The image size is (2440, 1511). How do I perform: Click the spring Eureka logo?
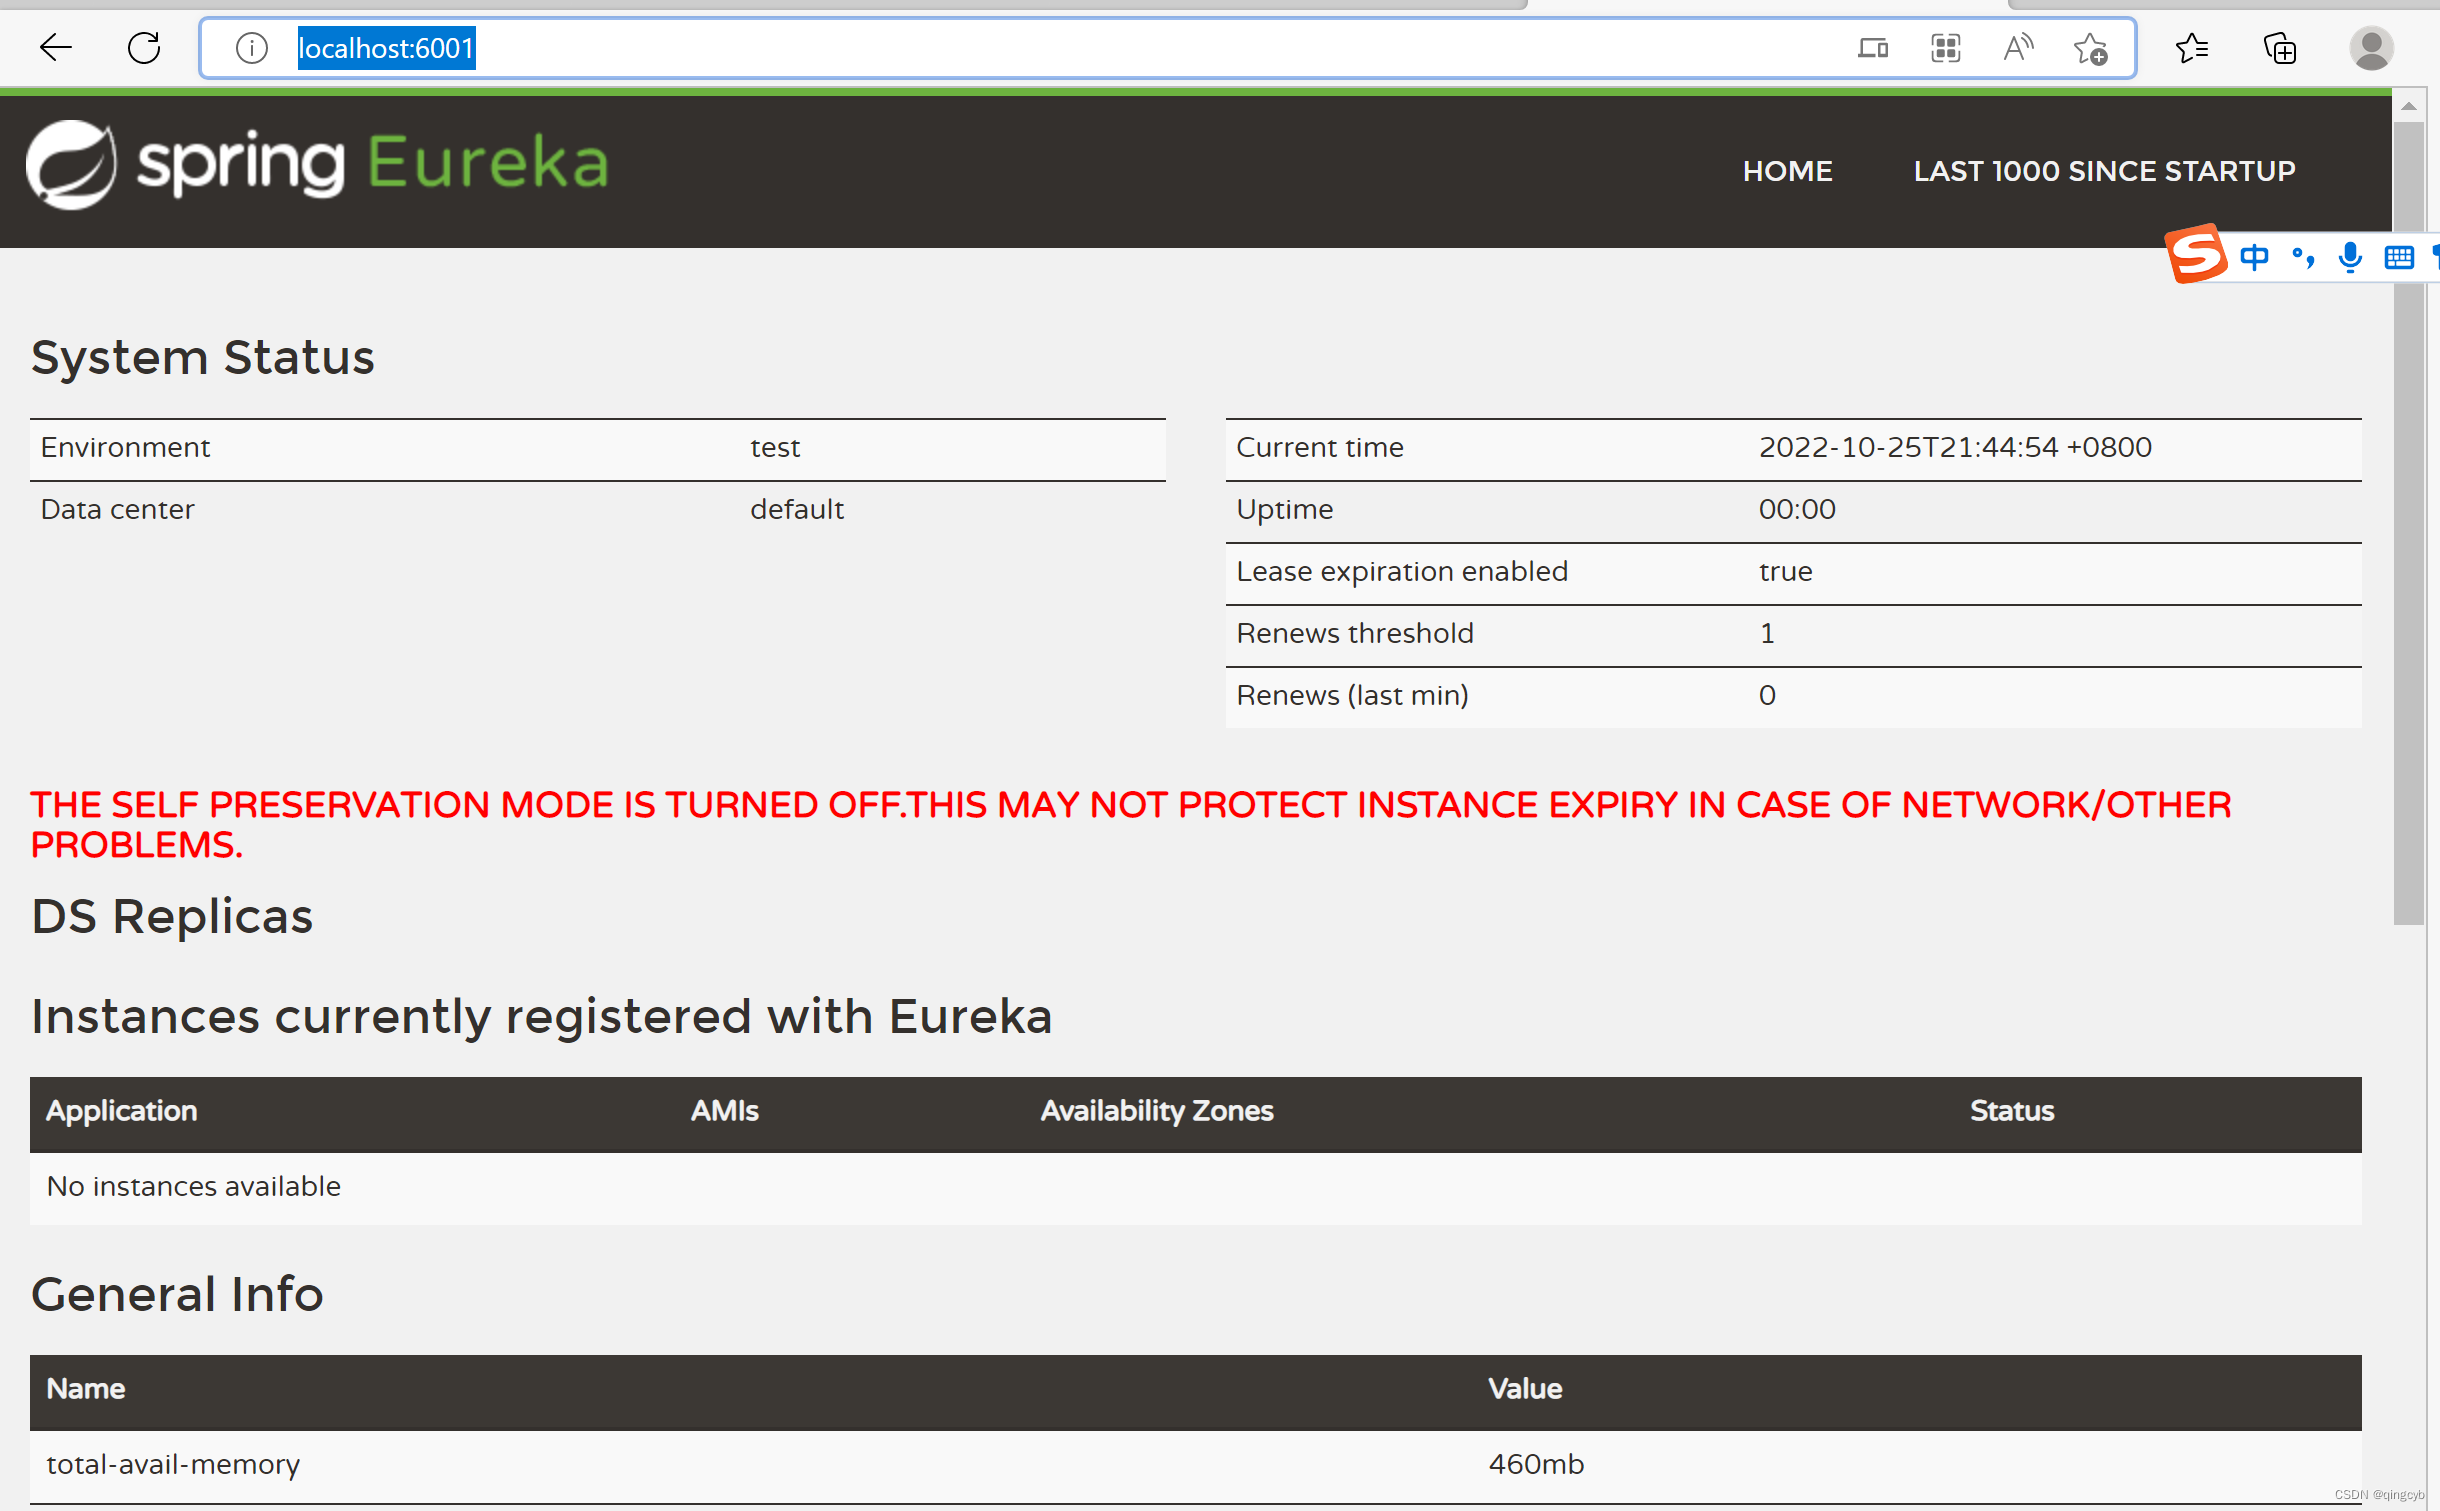[318, 164]
